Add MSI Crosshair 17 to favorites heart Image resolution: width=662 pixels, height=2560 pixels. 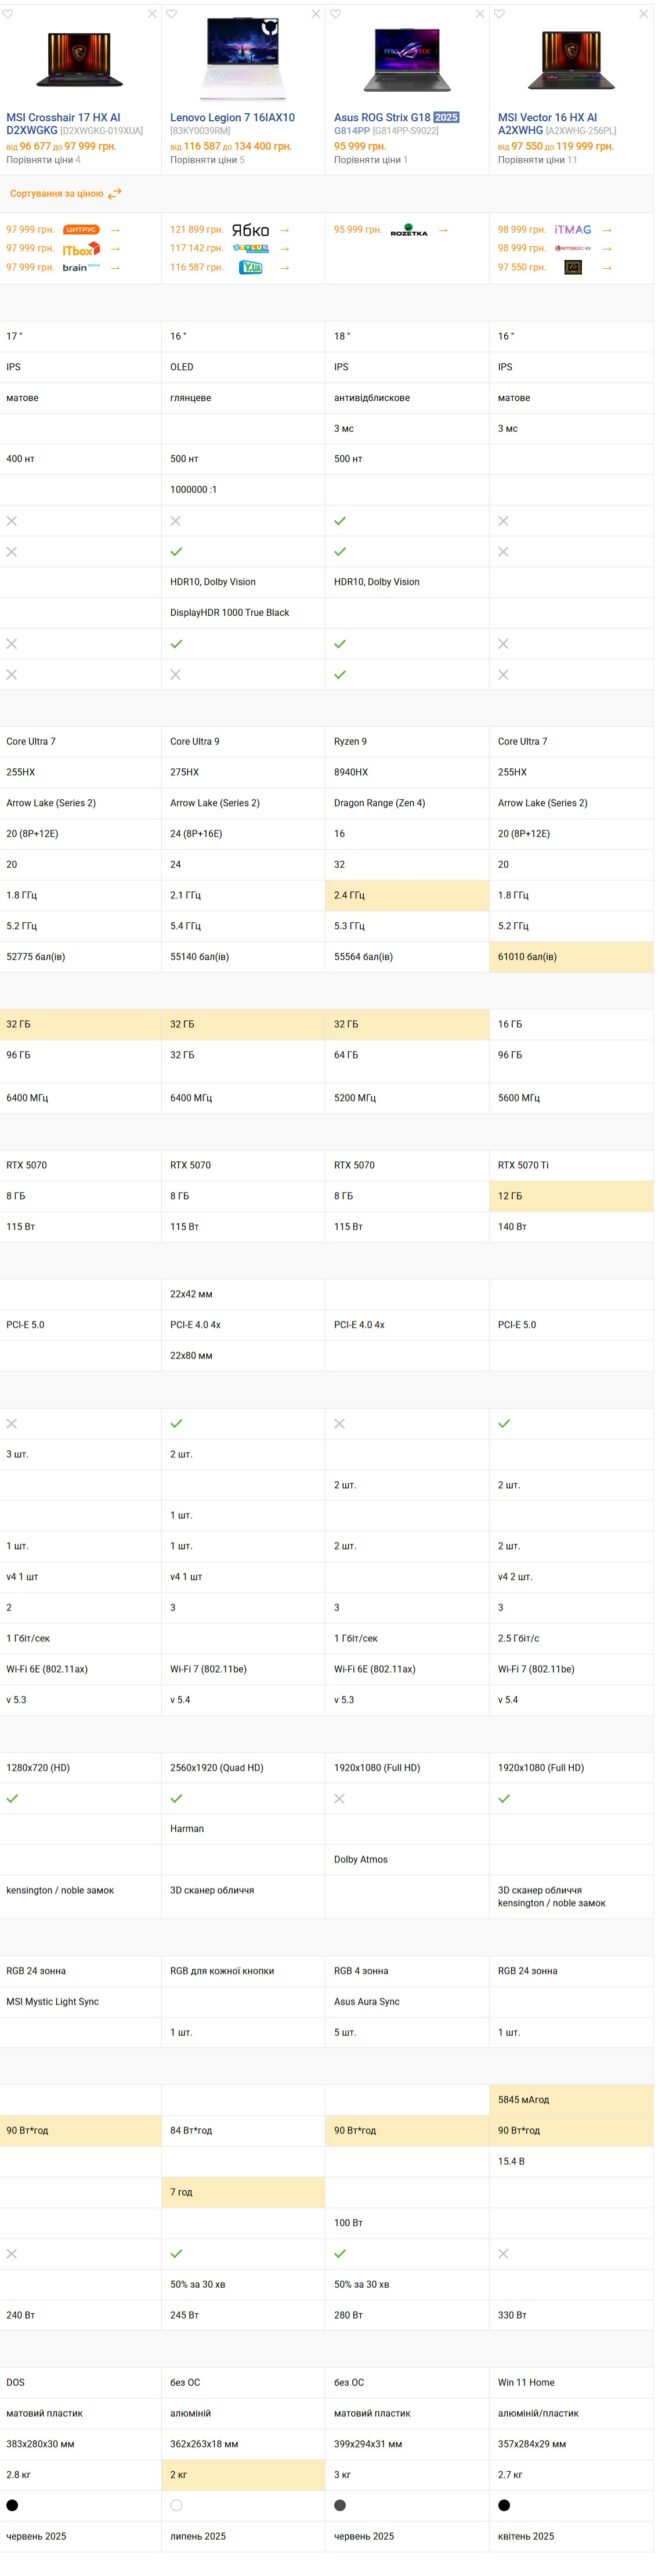click(8, 14)
